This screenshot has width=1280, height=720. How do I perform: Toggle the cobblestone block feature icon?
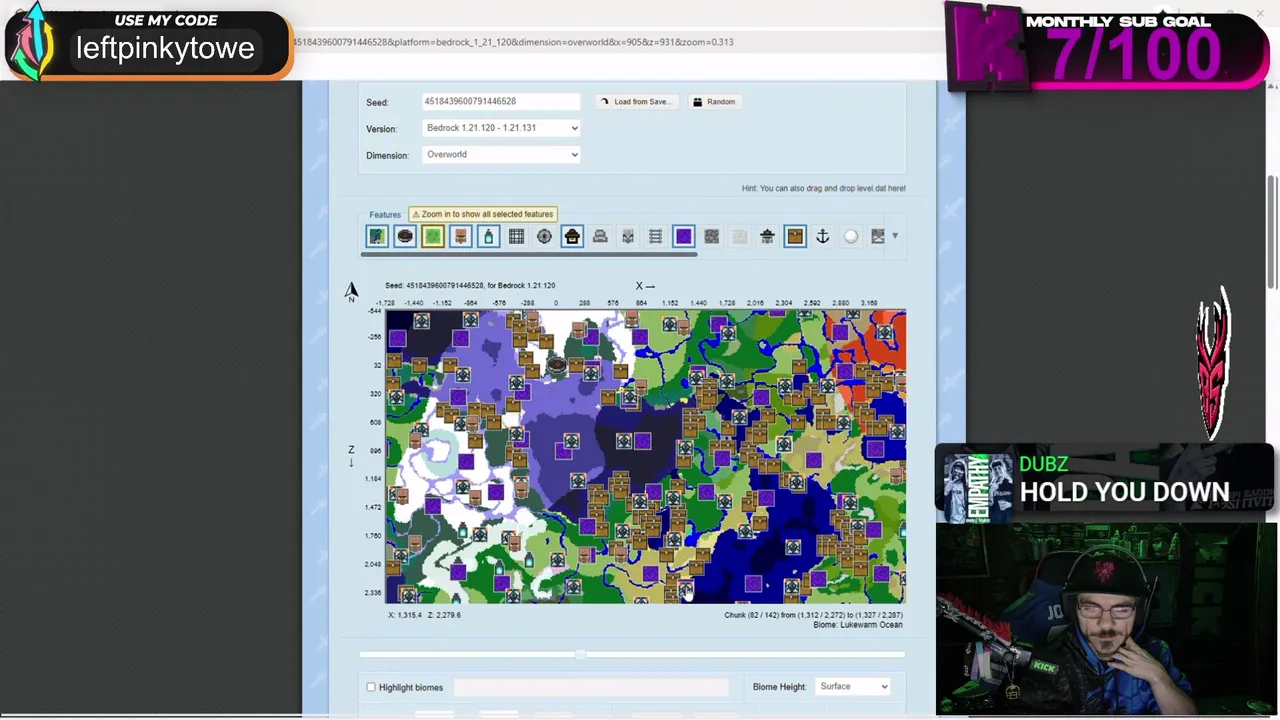pyautogui.click(x=711, y=236)
